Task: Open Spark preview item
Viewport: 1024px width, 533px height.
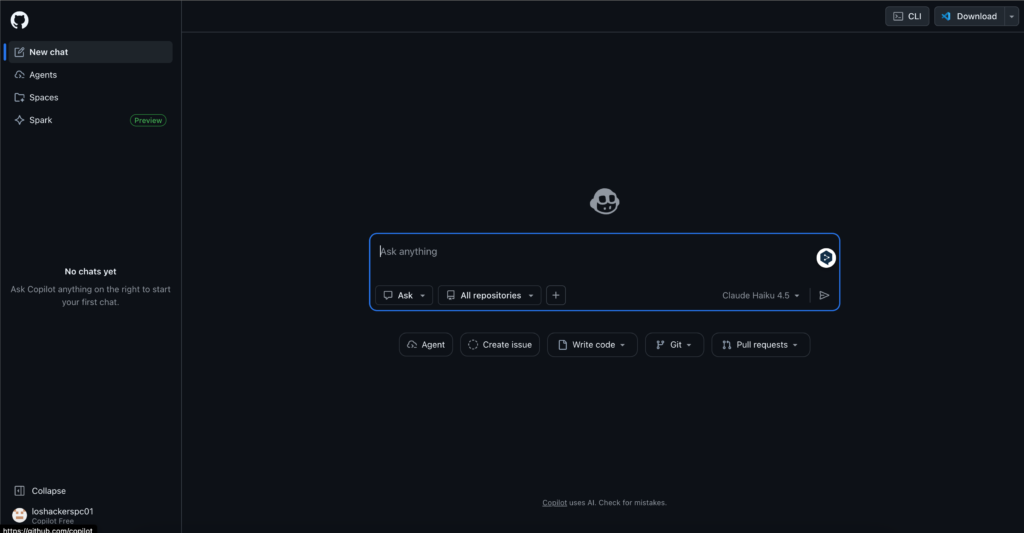Action: [x=90, y=120]
